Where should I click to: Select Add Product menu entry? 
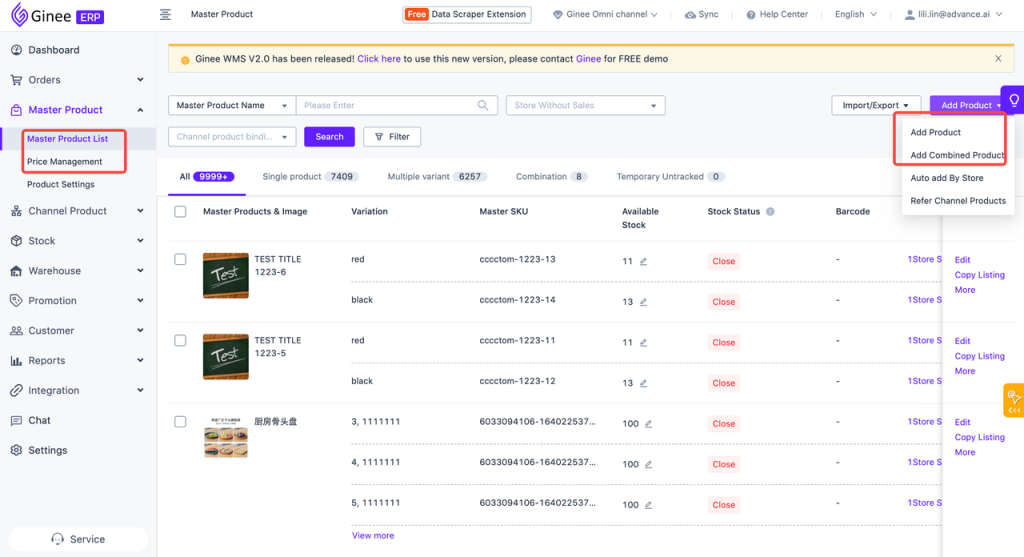[x=935, y=132]
